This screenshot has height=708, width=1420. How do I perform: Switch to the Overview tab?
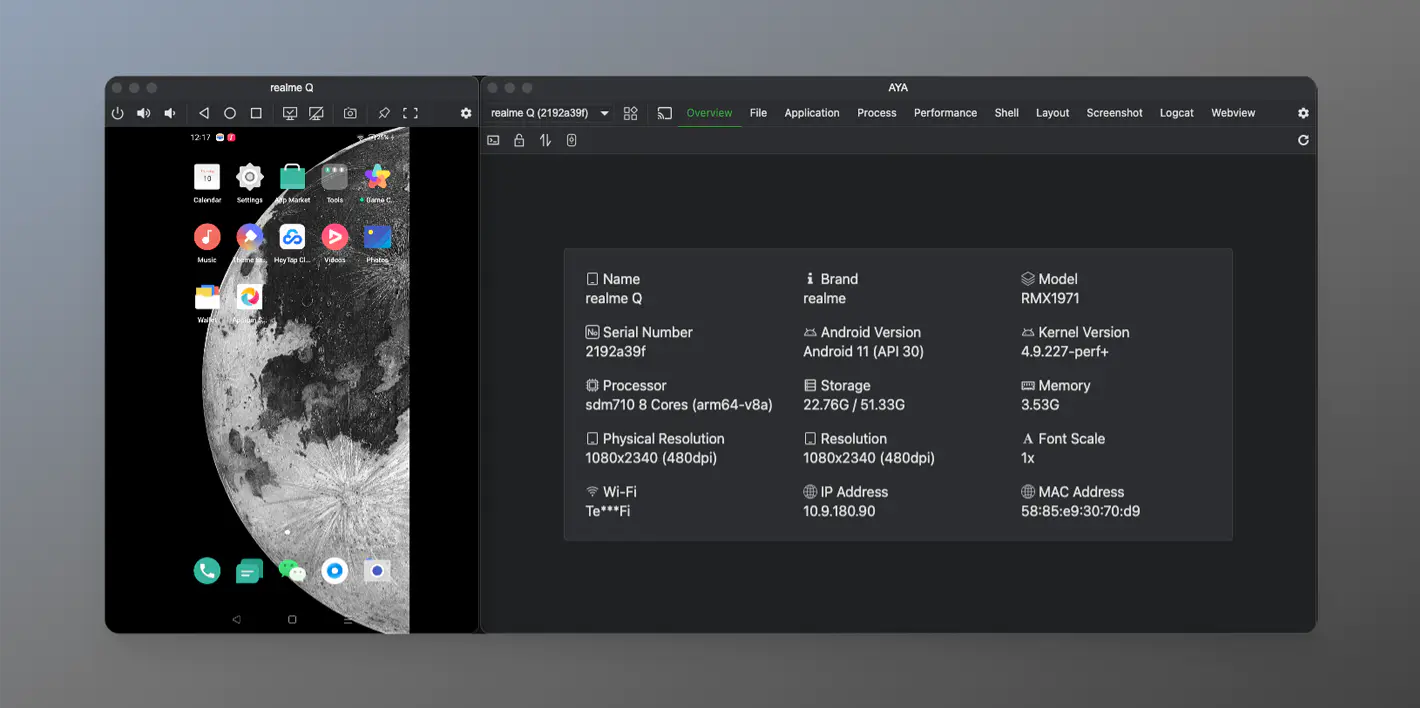point(709,113)
